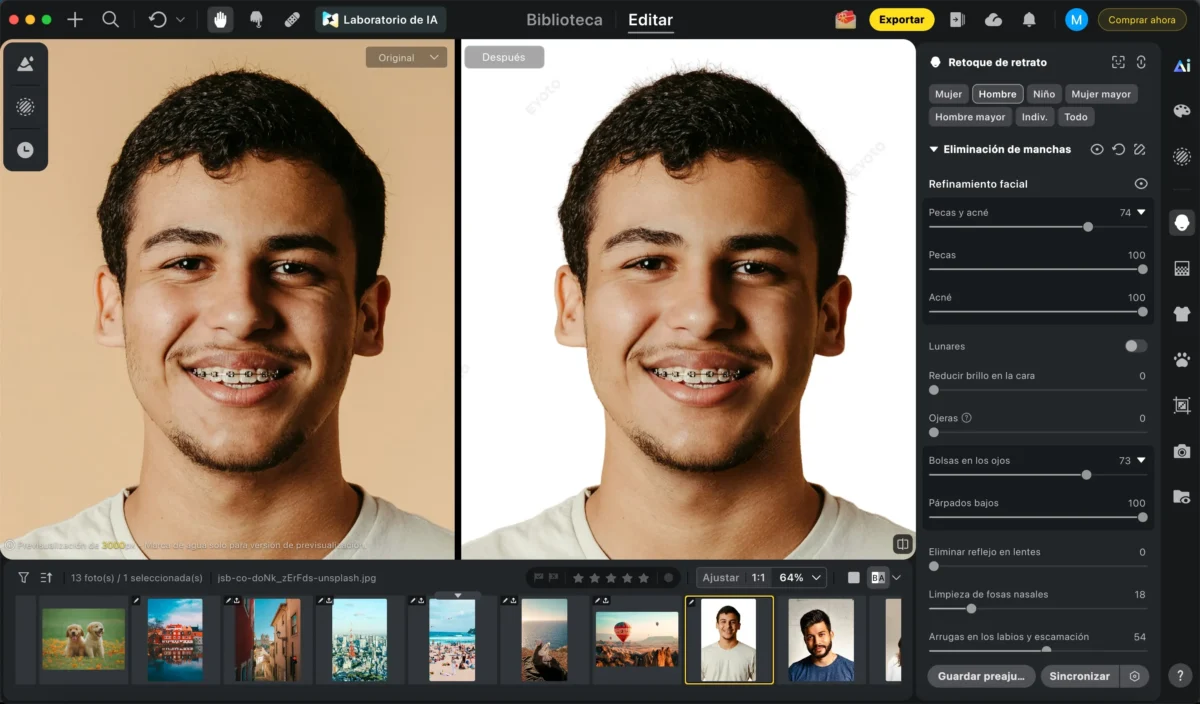Toggle Refinamiento facial visibility eye
The width and height of the screenshot is (1200, 704).
pos(1141,184)
